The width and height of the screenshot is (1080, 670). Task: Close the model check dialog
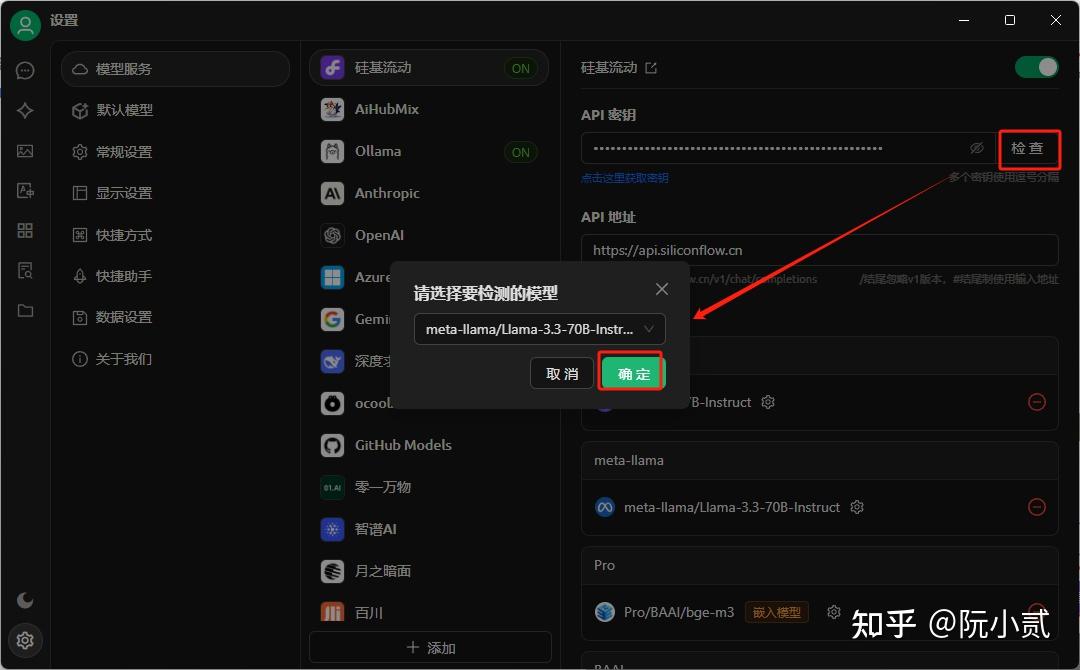click(662, 289)
